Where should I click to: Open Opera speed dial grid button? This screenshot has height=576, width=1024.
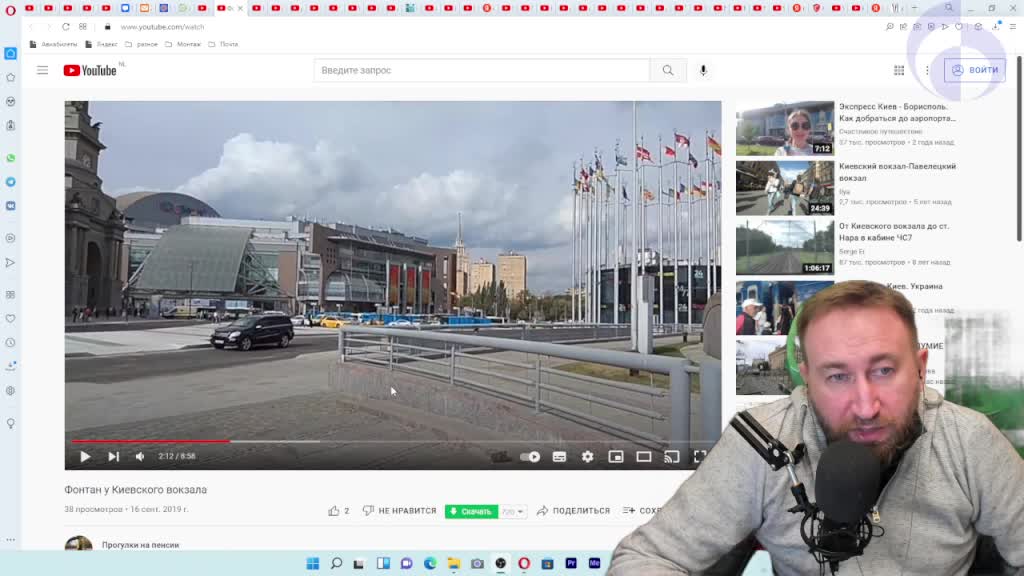coord(83,27)
